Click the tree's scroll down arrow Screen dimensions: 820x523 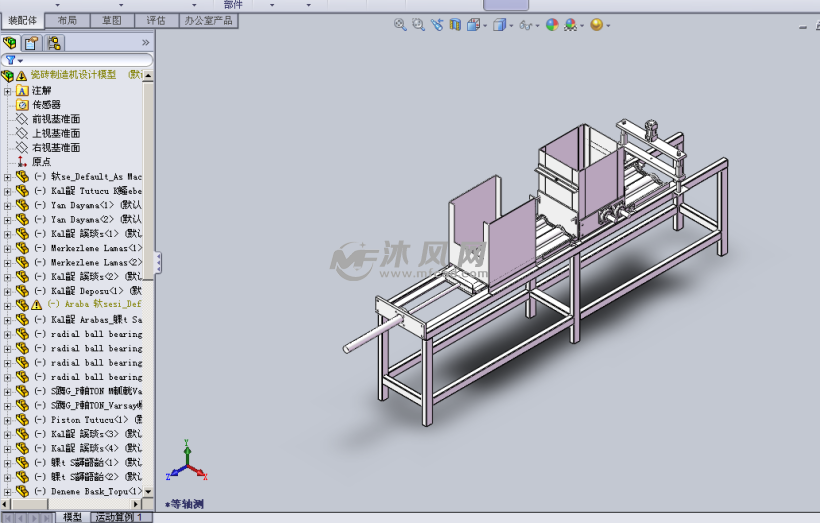(149, 492)
